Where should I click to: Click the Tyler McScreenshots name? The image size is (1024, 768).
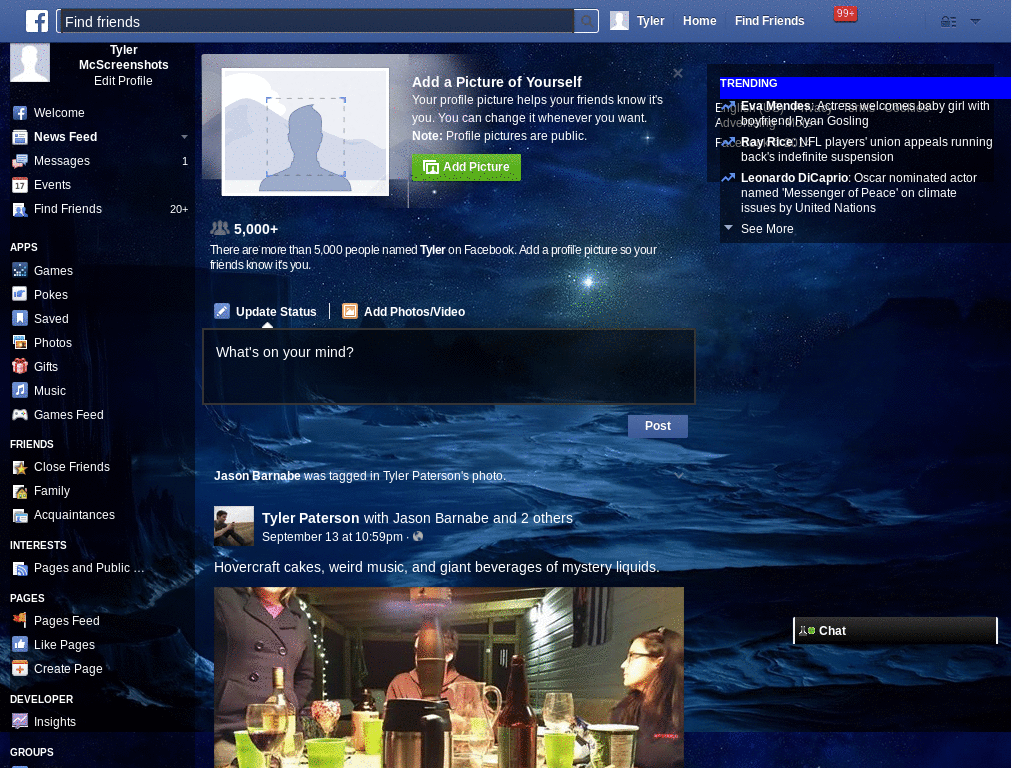point(123,57)
